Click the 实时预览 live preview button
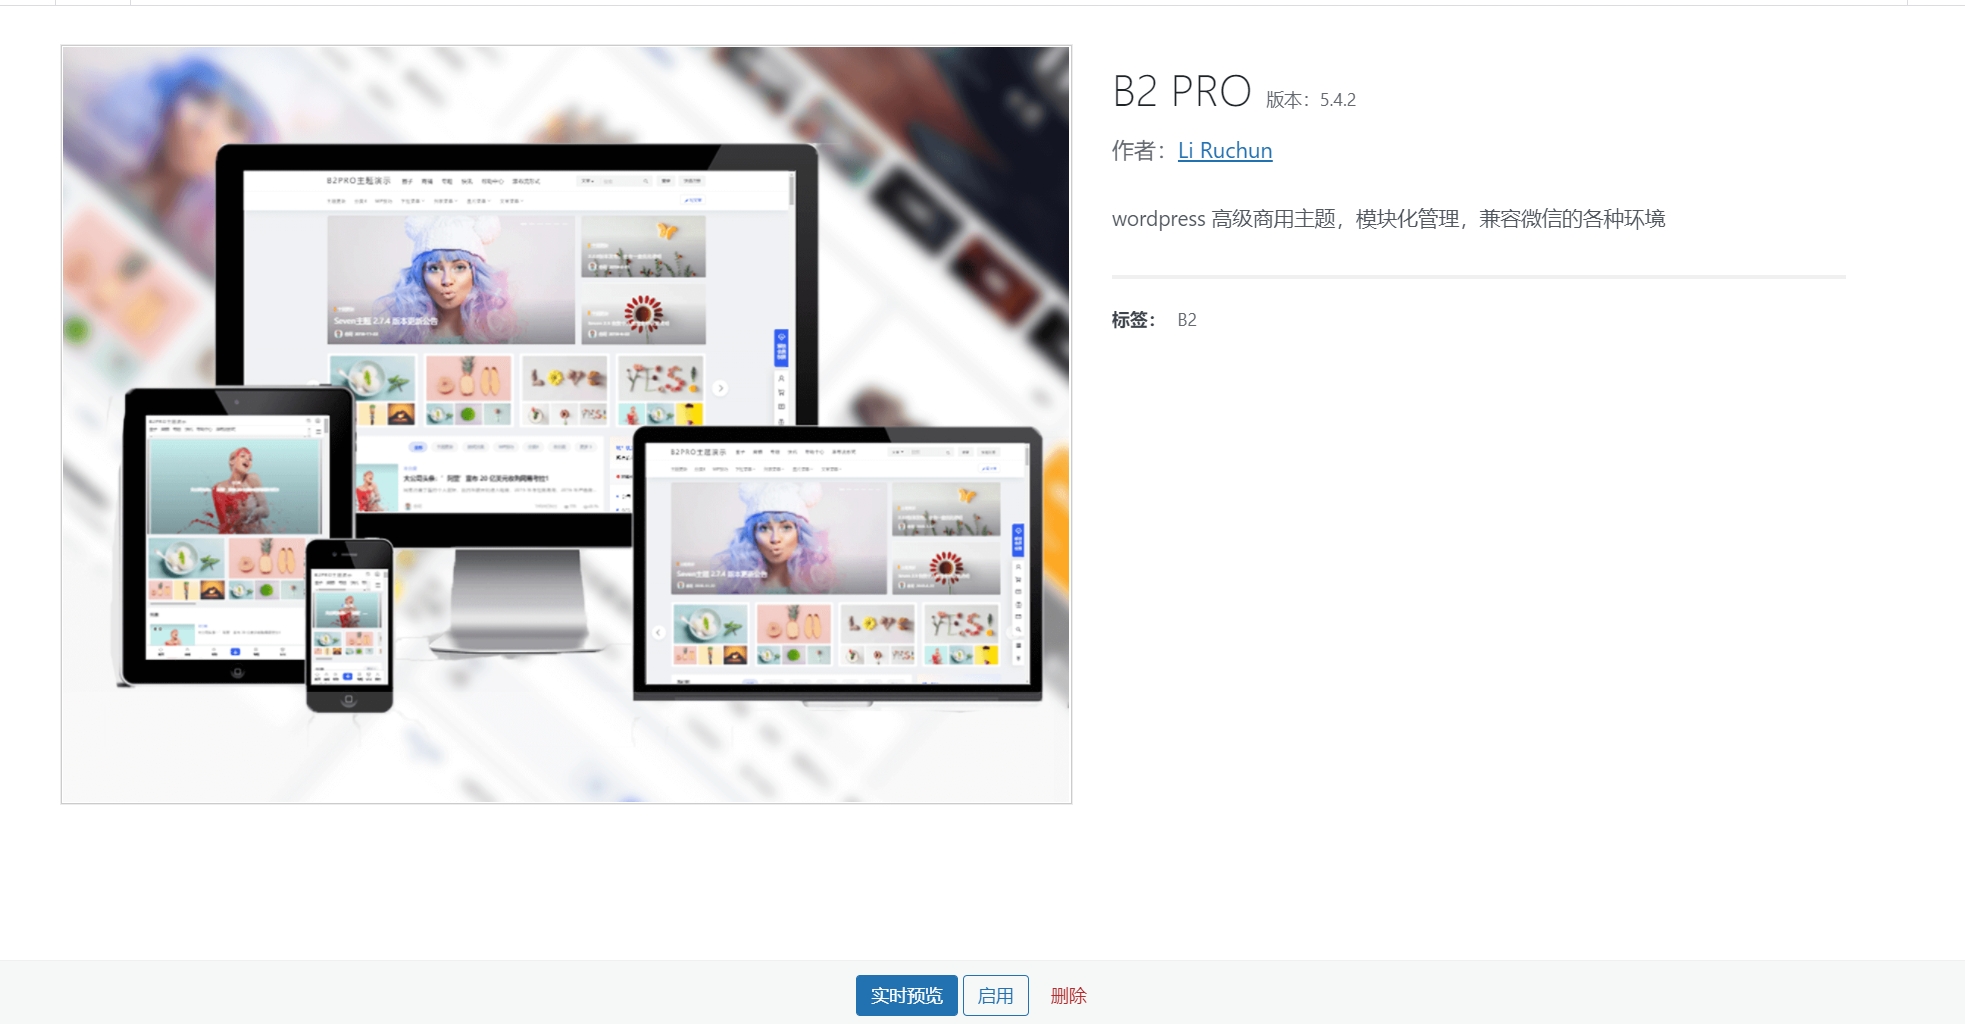Viewport: 1965px width, 1024px height. pos(906,995)
